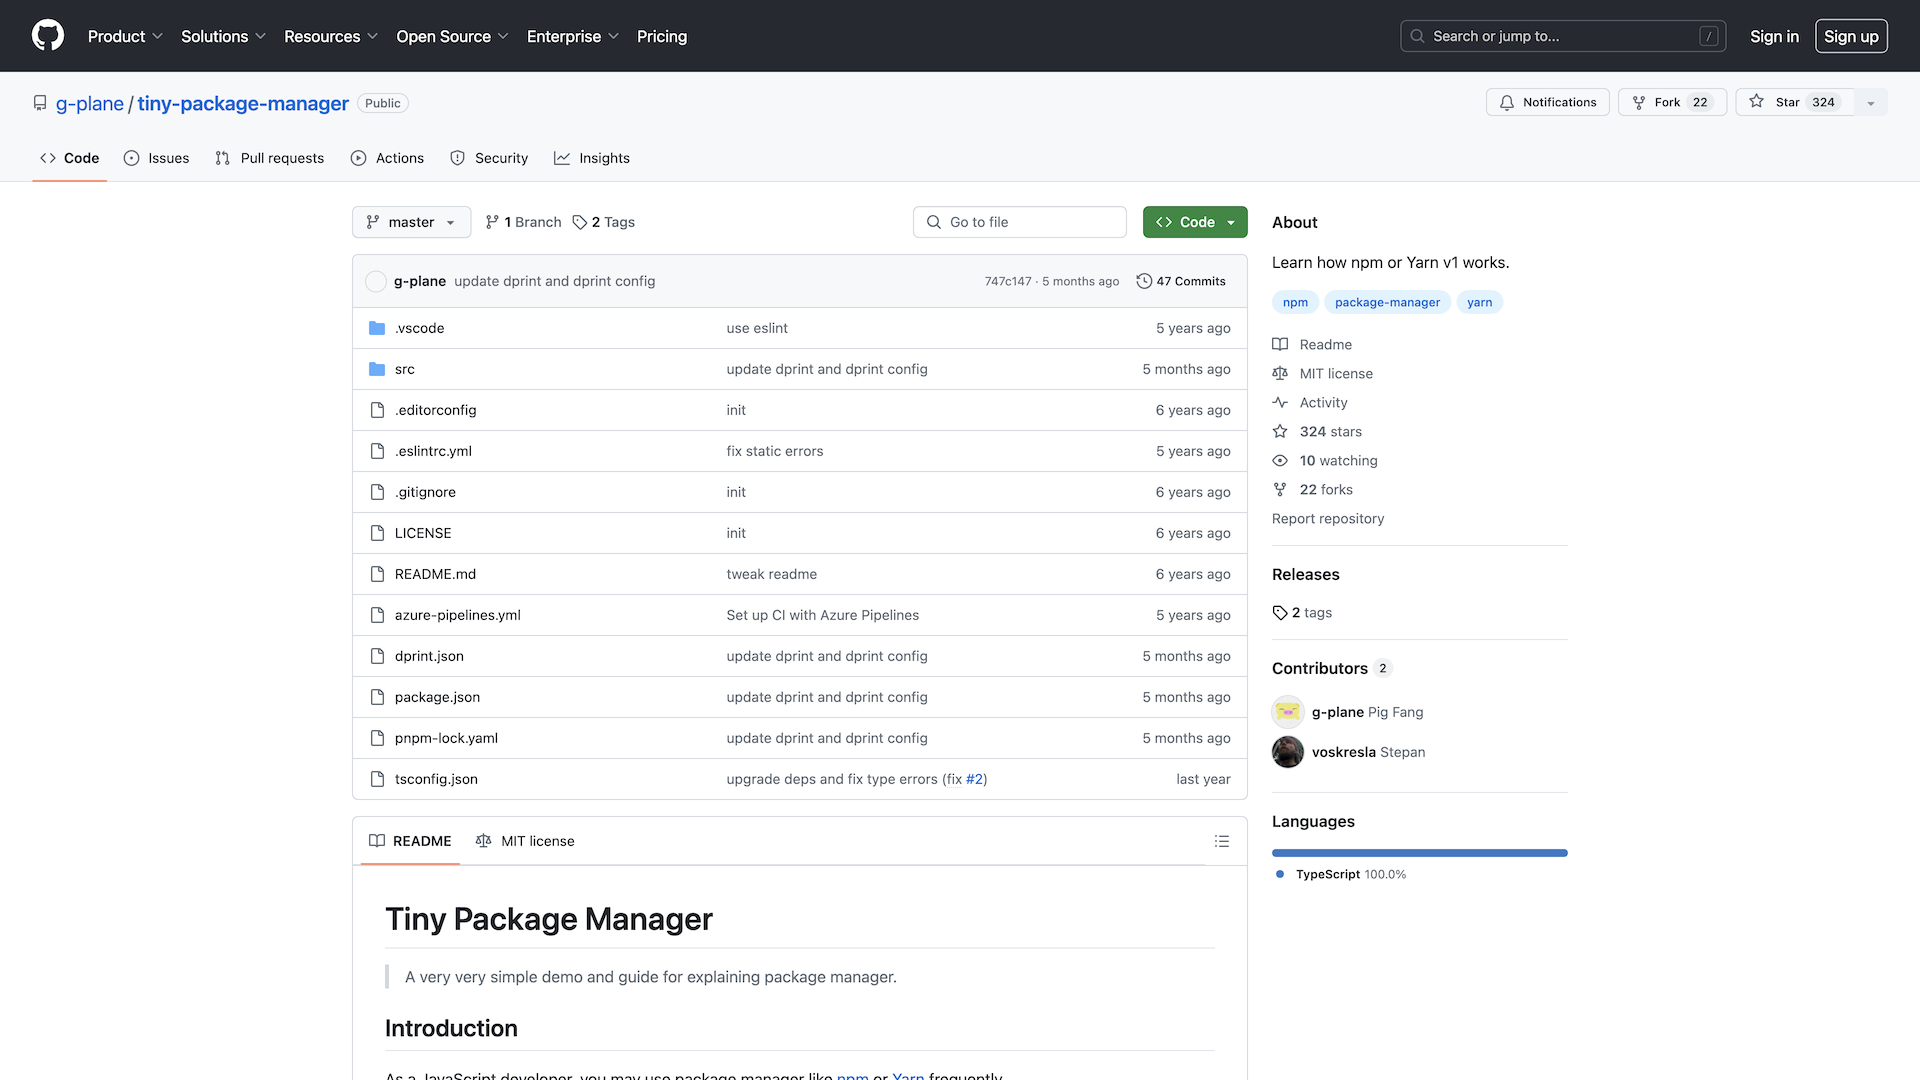
Task: Expand the Product menu
Action: [x=125, y=36]
